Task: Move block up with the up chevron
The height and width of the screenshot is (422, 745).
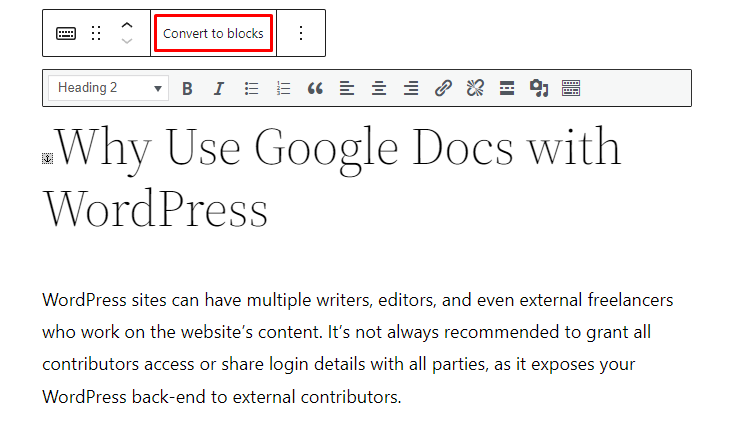Action: (x=127, y=25)
